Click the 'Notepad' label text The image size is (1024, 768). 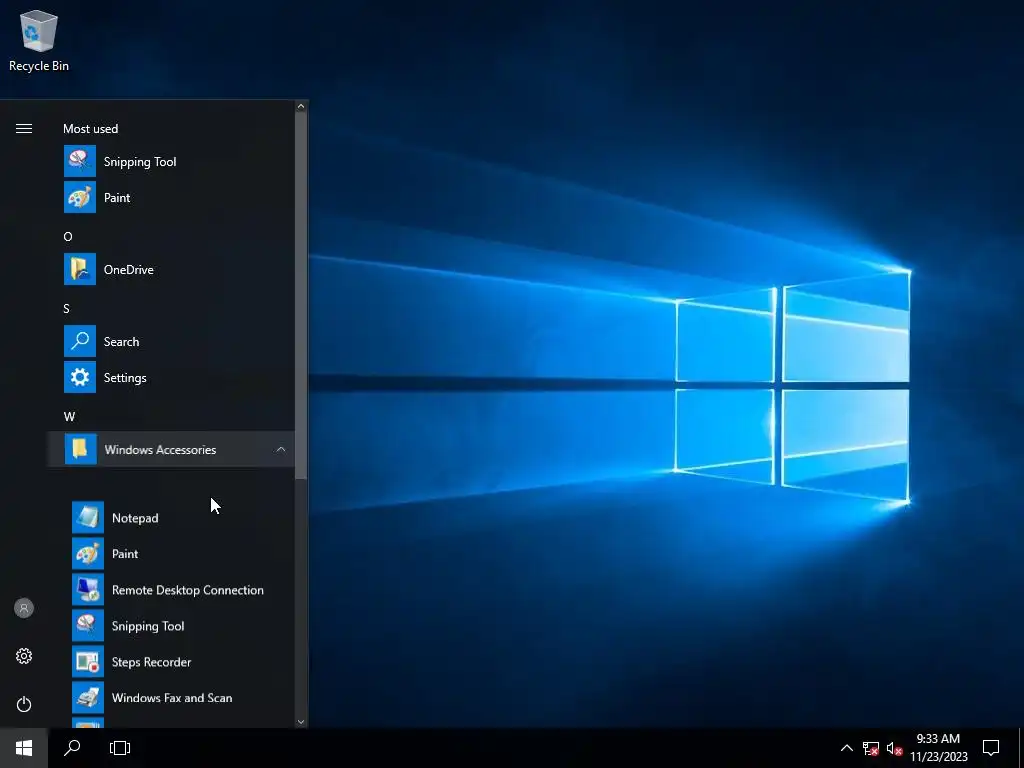click(135, 518)
